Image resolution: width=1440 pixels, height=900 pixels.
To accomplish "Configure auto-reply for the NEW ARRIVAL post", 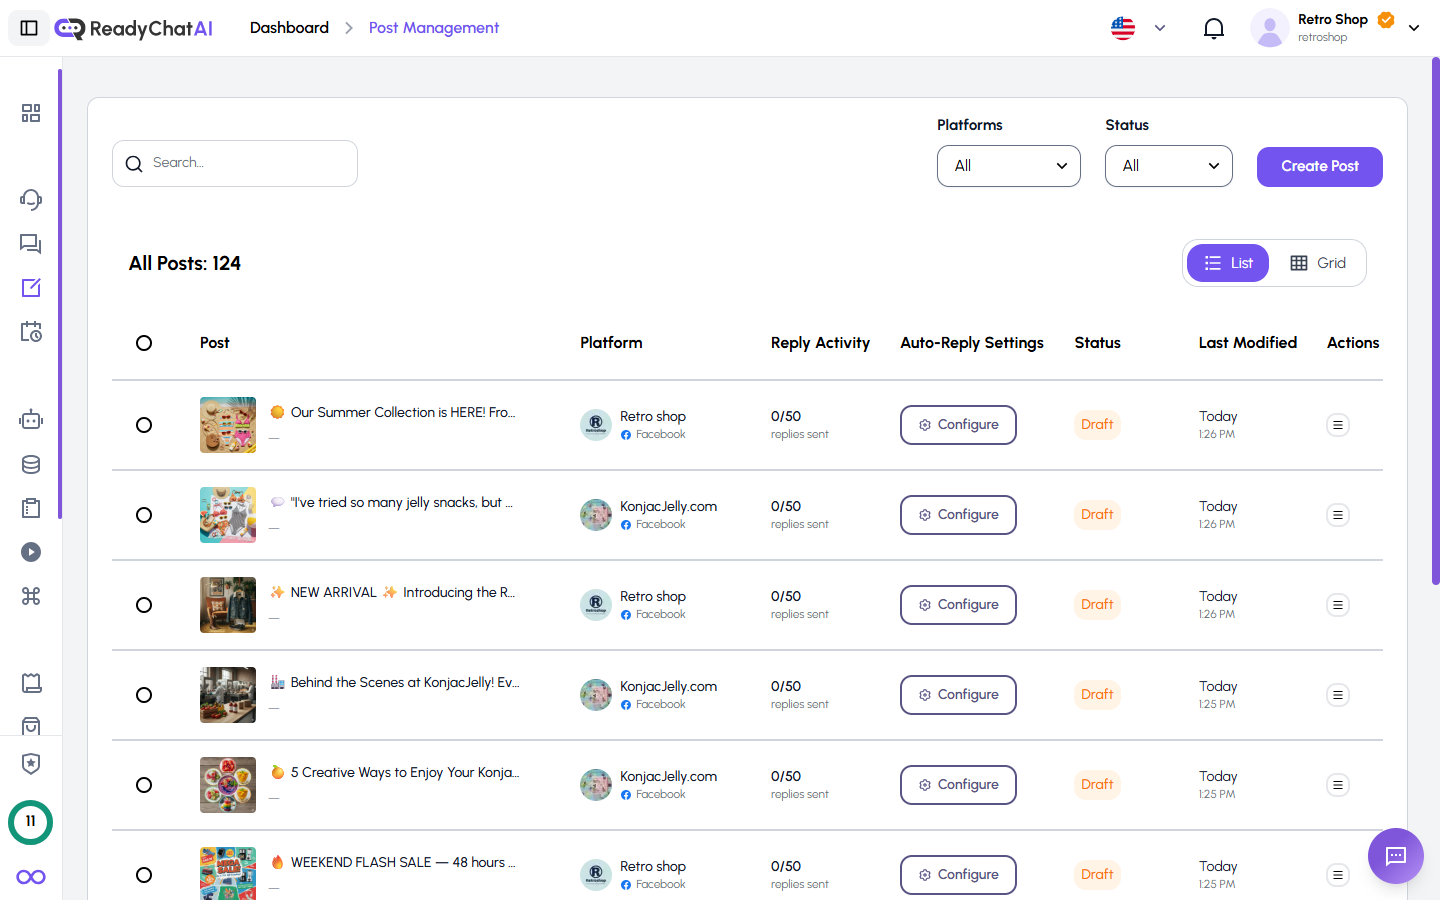I will click(958, 605).
